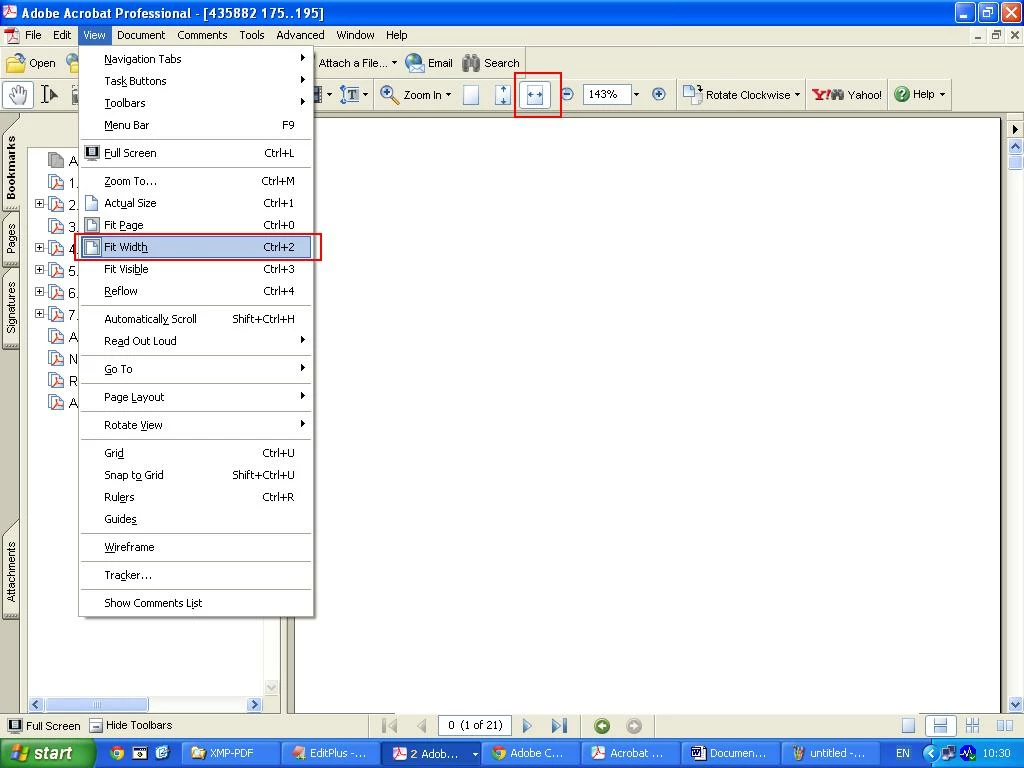
Task: Click the document scroll down arrow
Action: (1016, 704)
